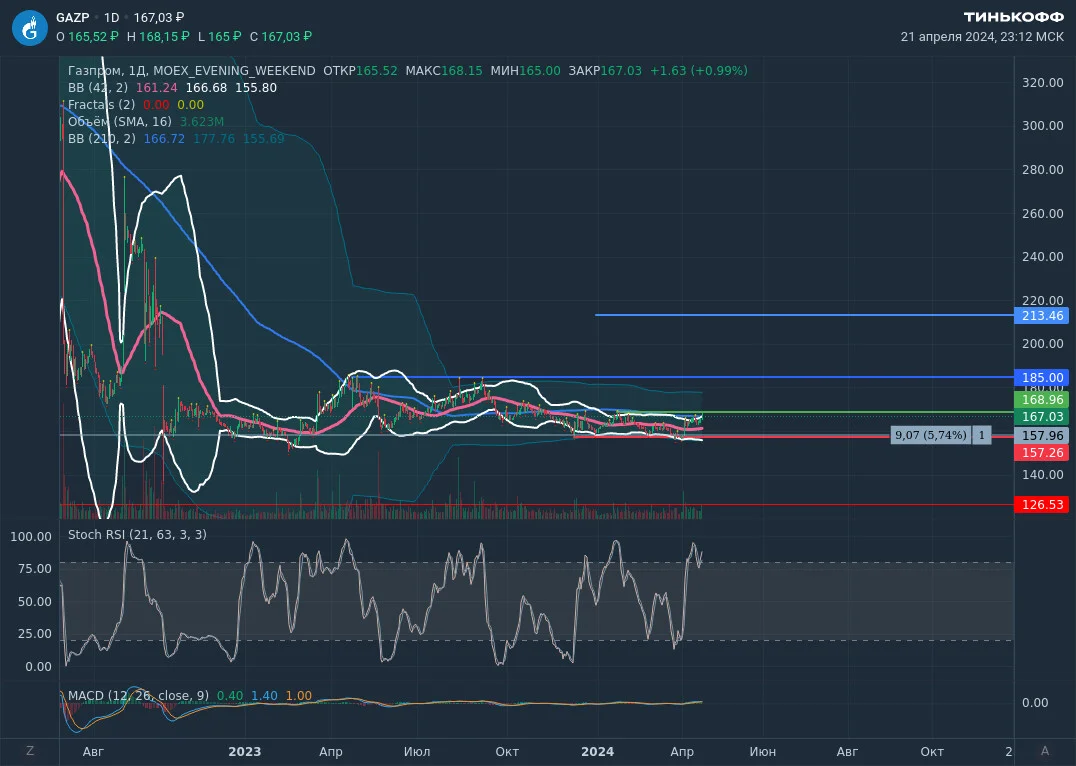Click the 213.46 blue price label
This screenshot has width=1076, height=766.
(1042, 316)
